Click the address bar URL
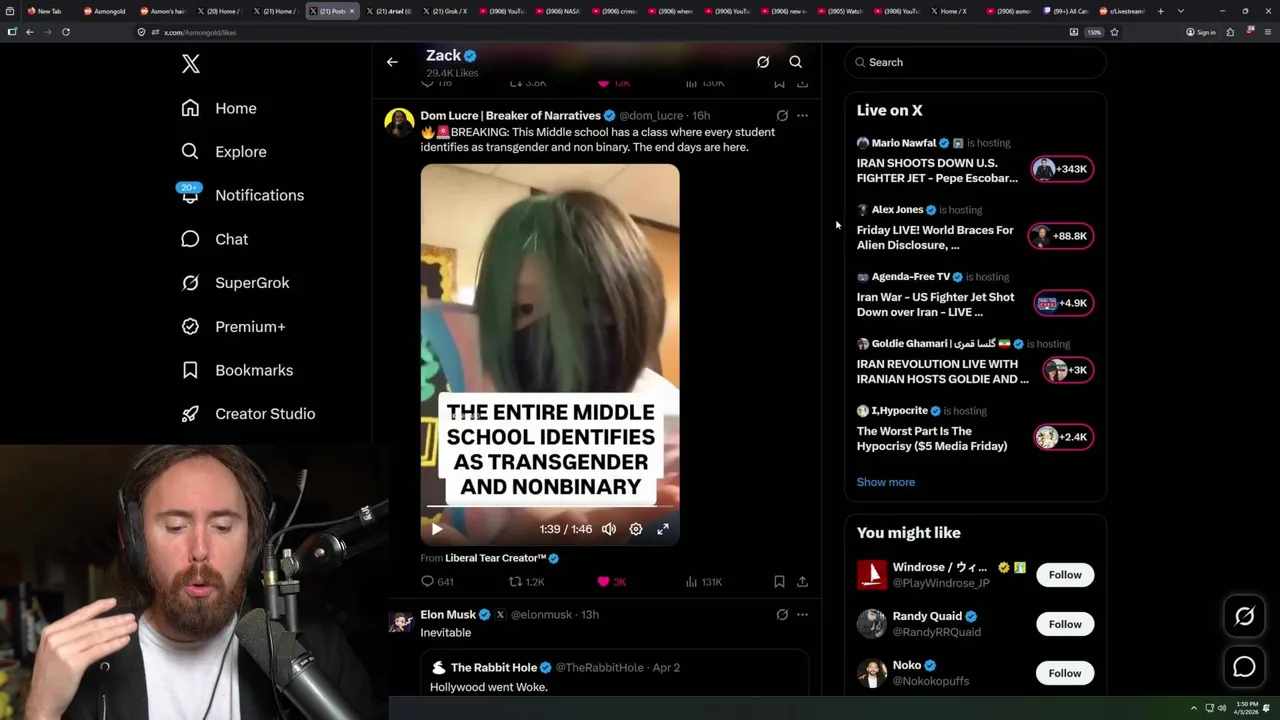The height and width of the screenshot is (720, 1280). (200, 32)
